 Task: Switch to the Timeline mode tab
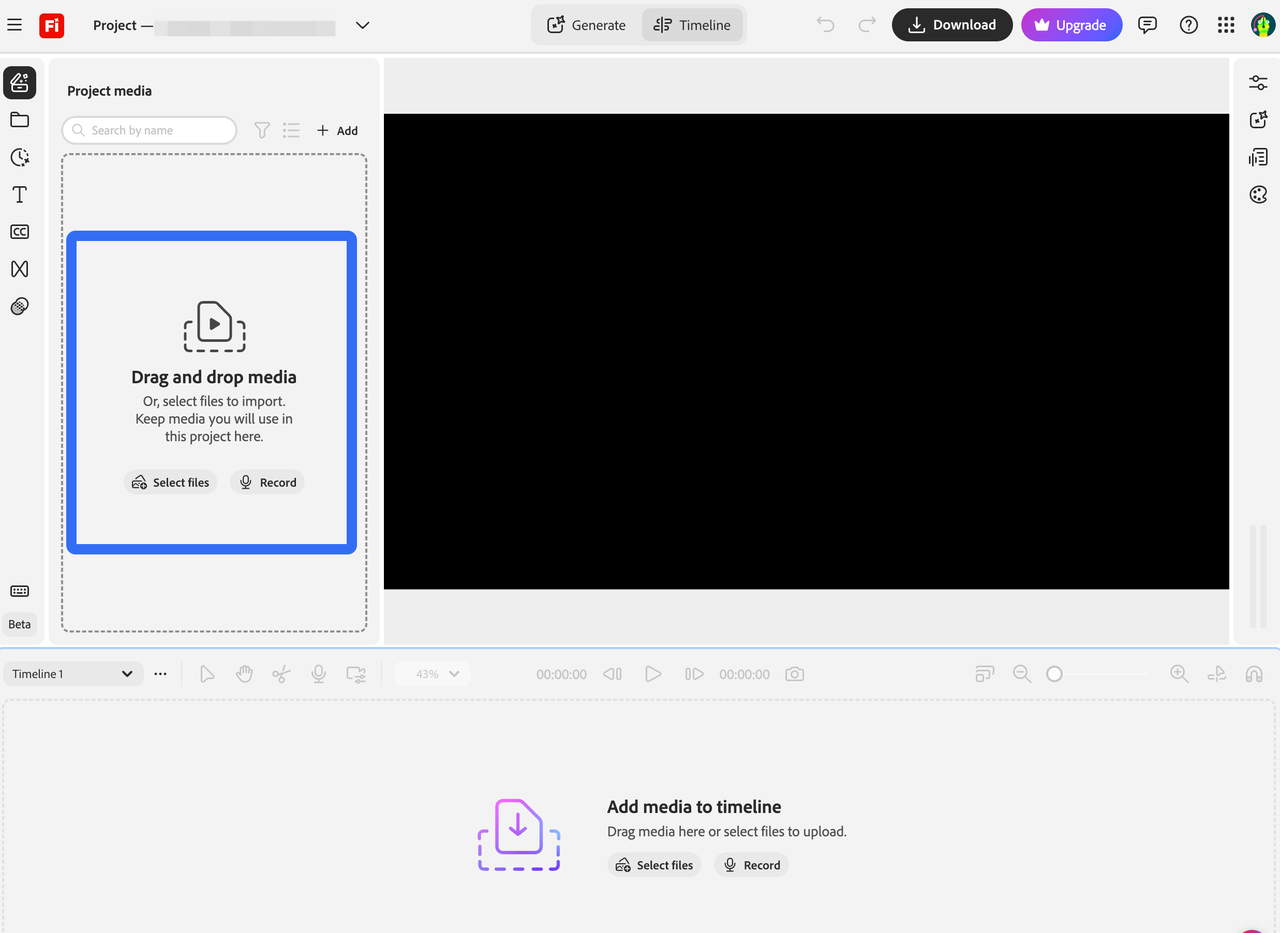click(x=692, y=25)
